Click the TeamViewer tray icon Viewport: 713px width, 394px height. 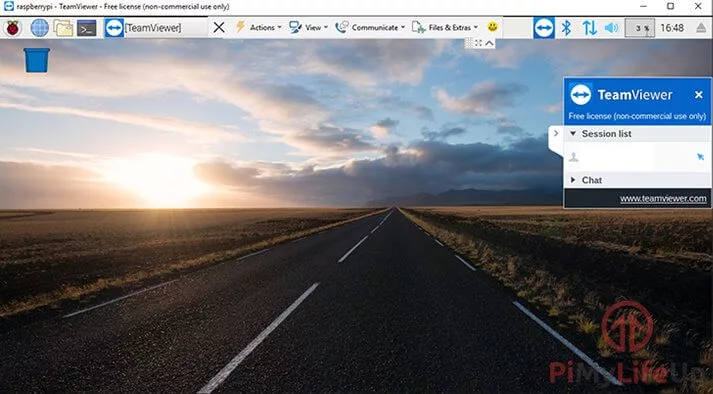(544, 28)
